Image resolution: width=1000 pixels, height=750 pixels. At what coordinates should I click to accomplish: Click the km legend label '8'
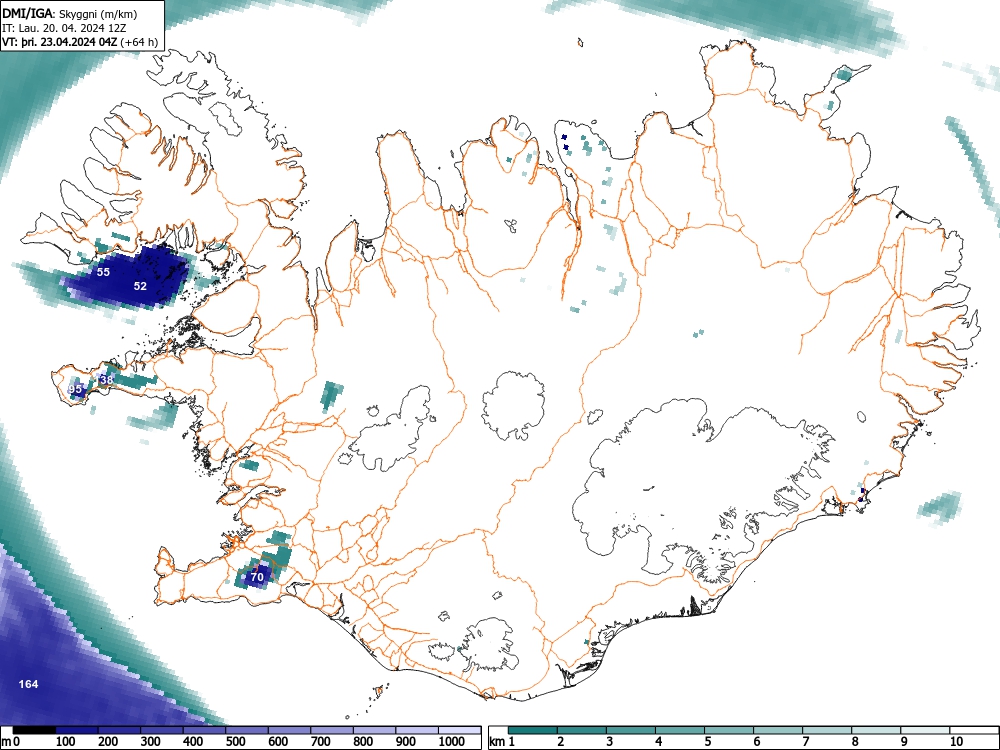(855, 742)
